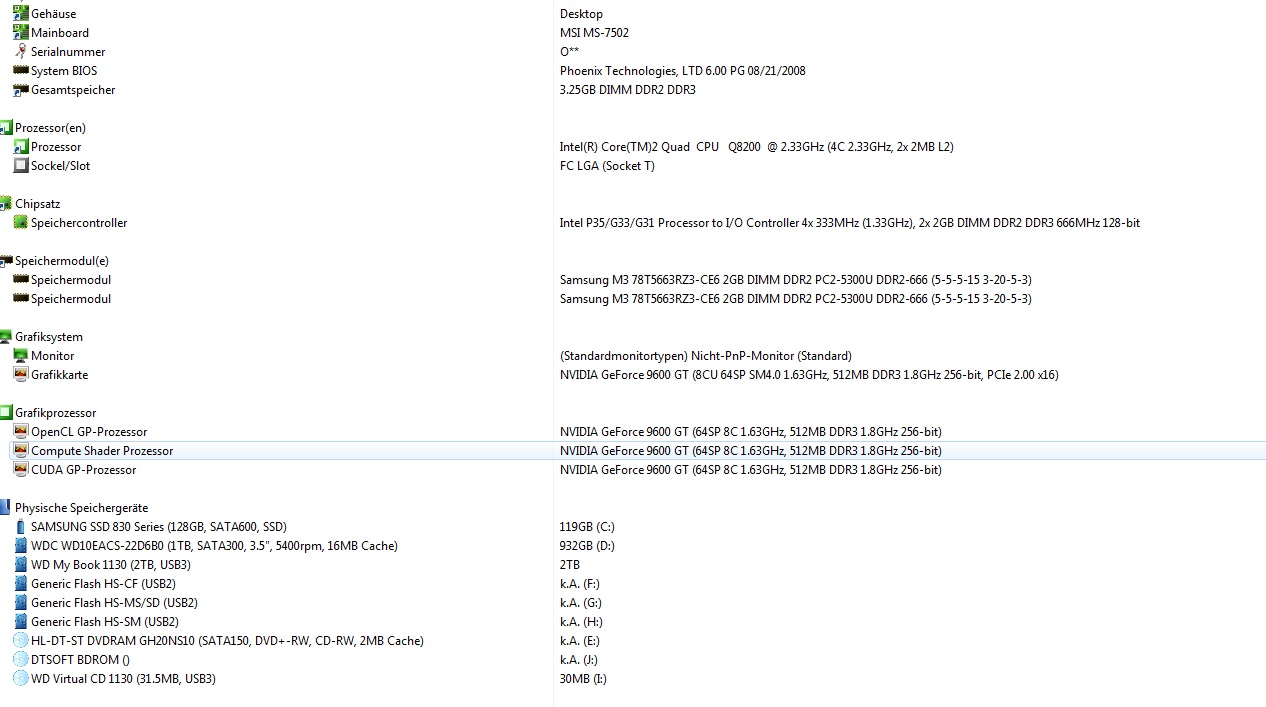This screenshot has width=1266, height=707.
Task: Click the CUDA GP-Prozessor icon
Action: click(21, 470)
